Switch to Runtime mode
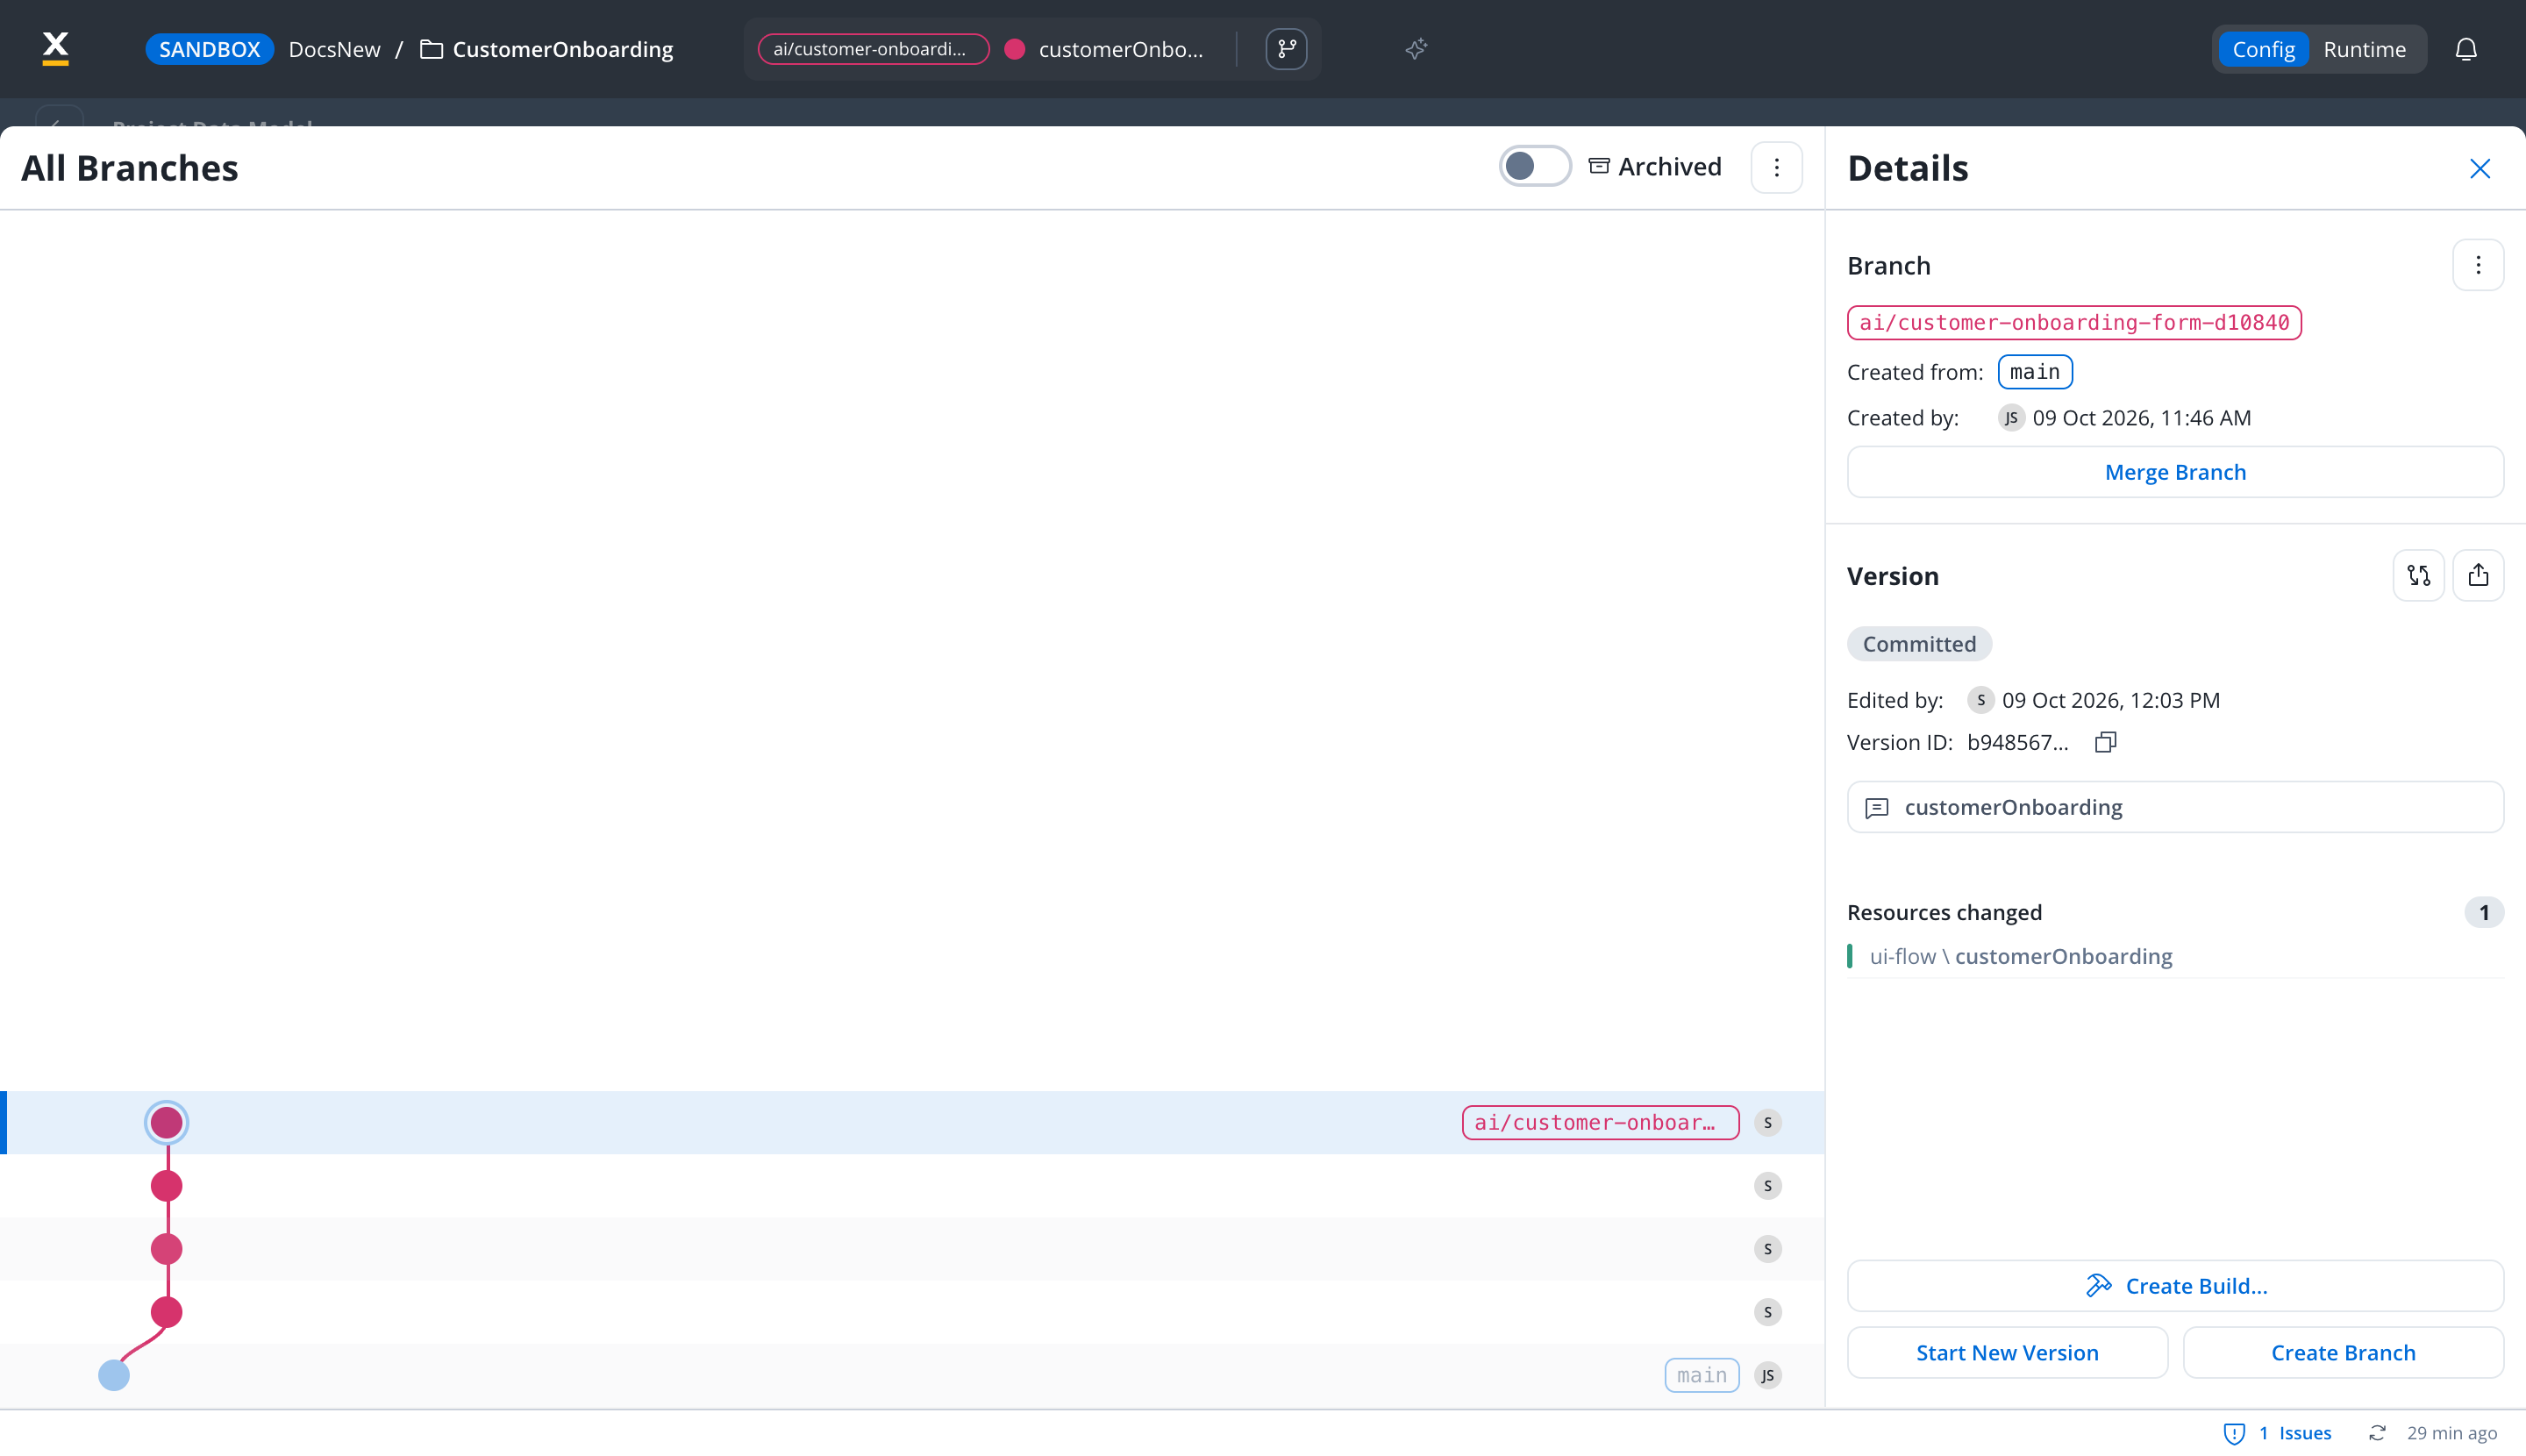 (2364, 49)
